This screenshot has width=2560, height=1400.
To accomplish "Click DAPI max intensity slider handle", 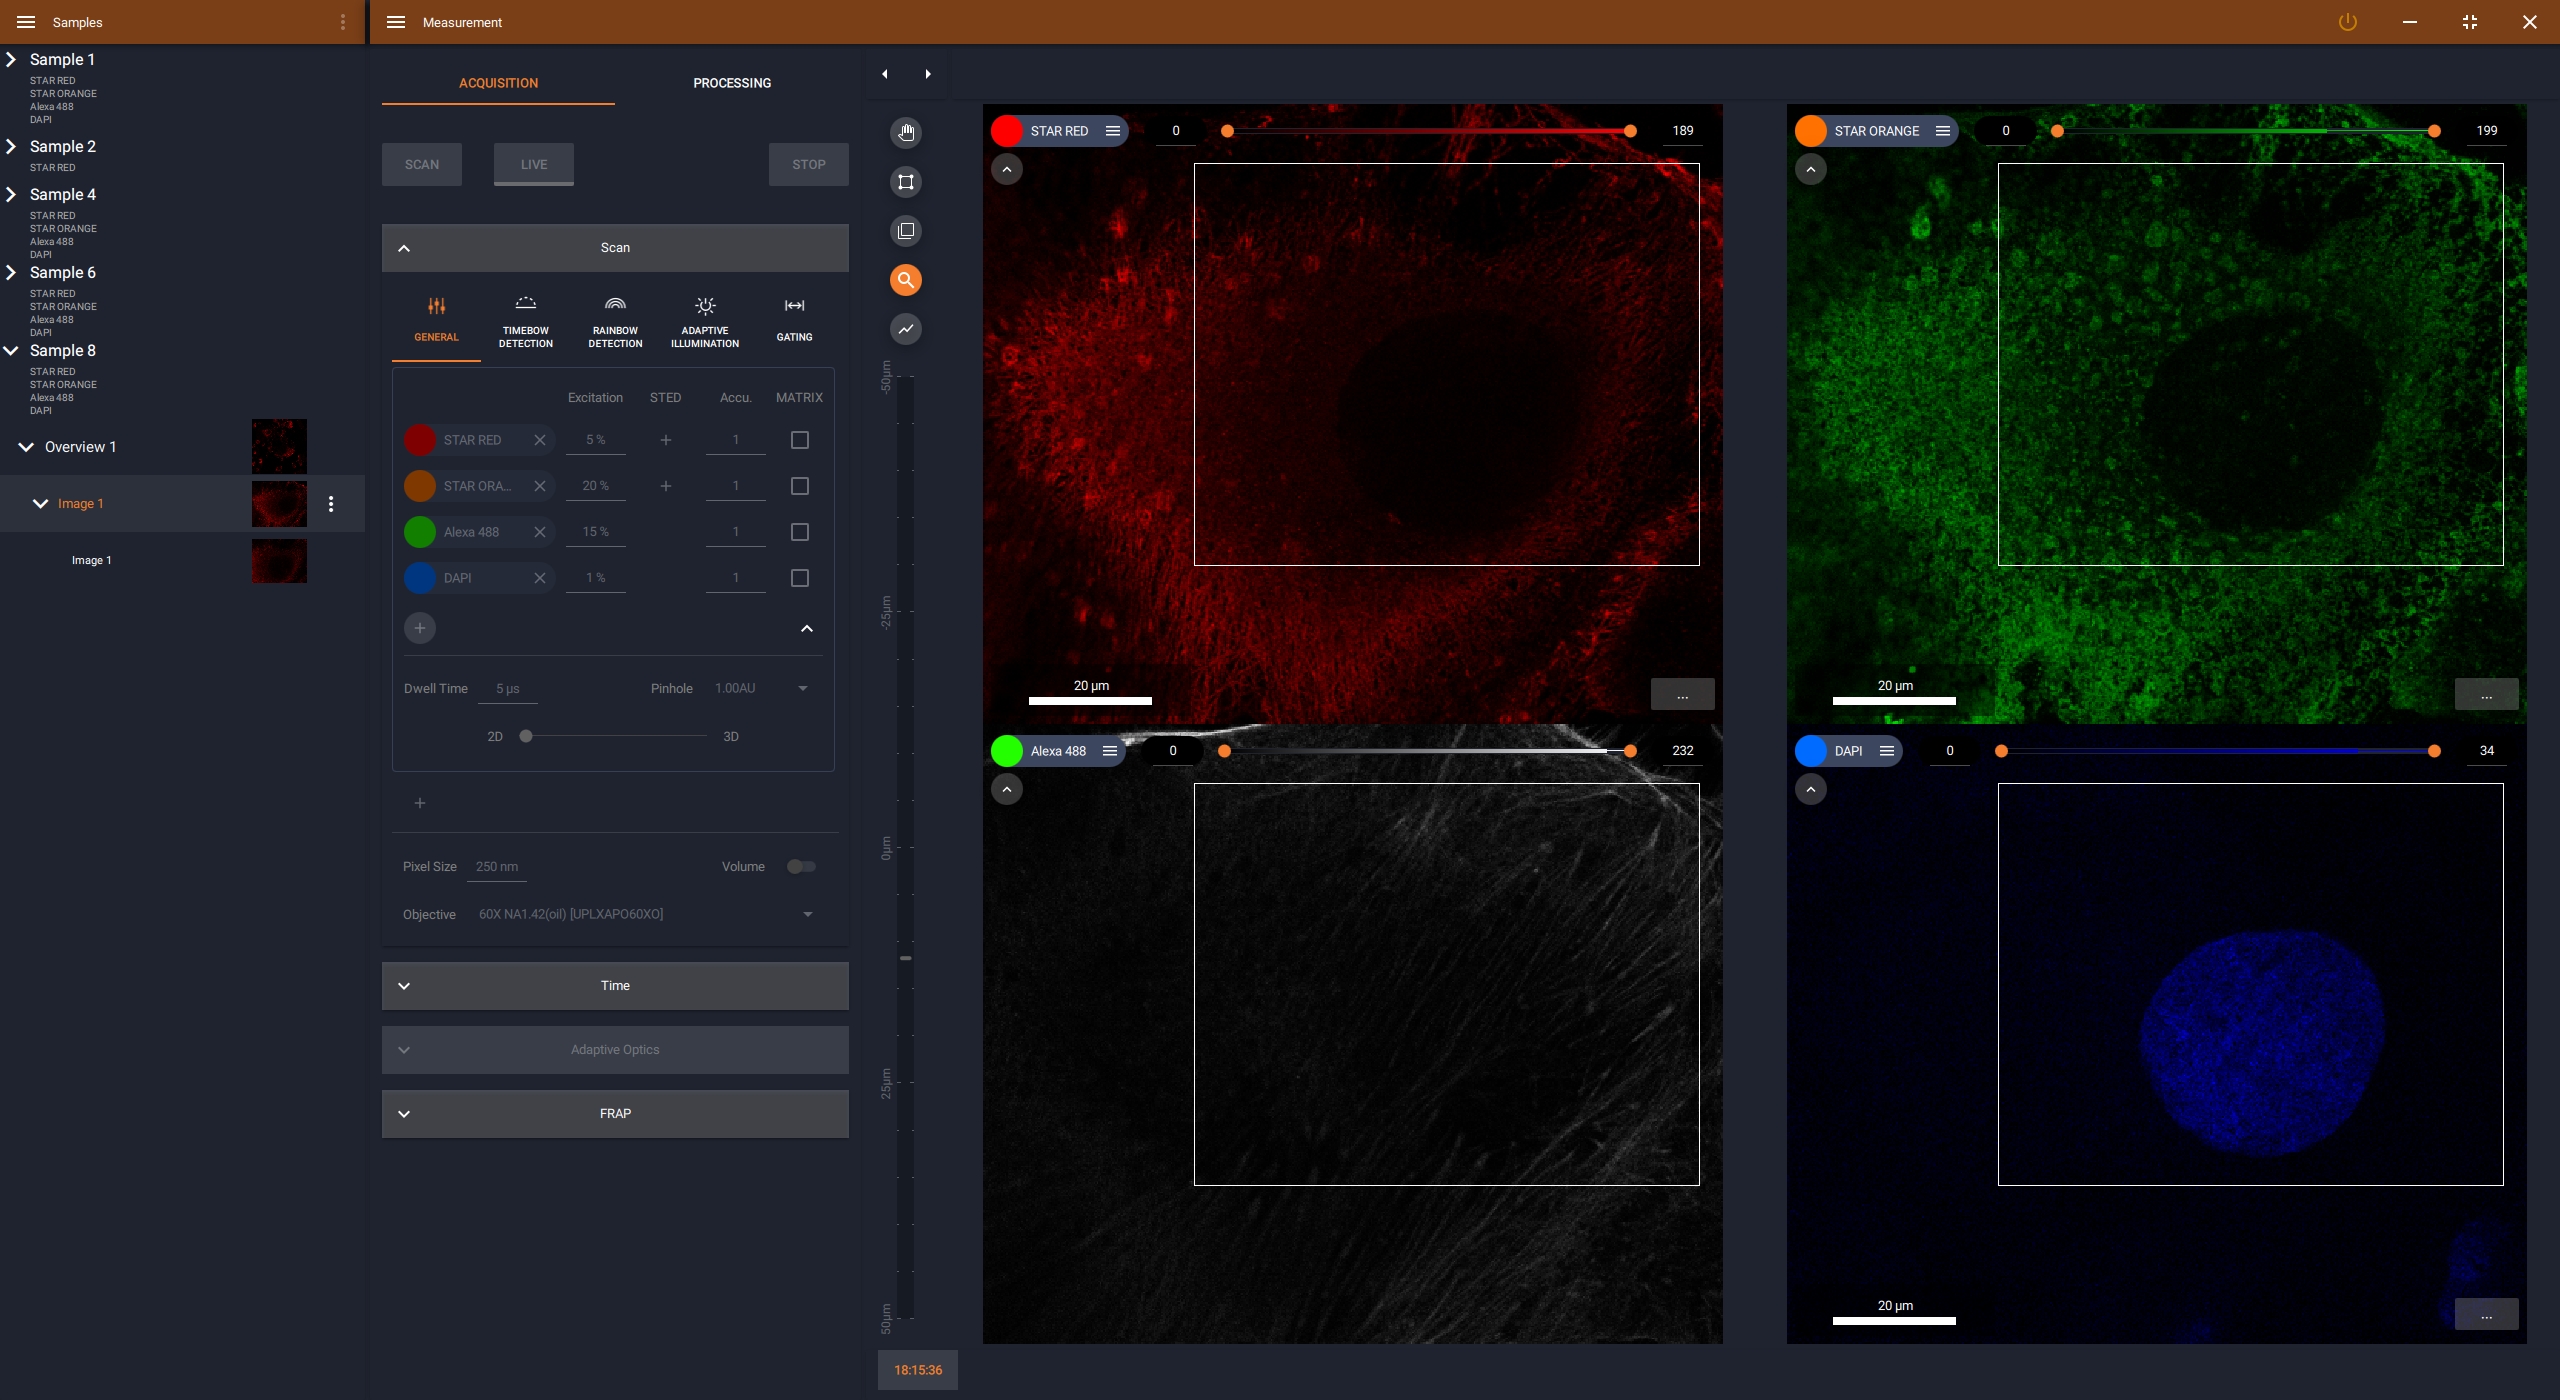I will tap(2434, 751).
